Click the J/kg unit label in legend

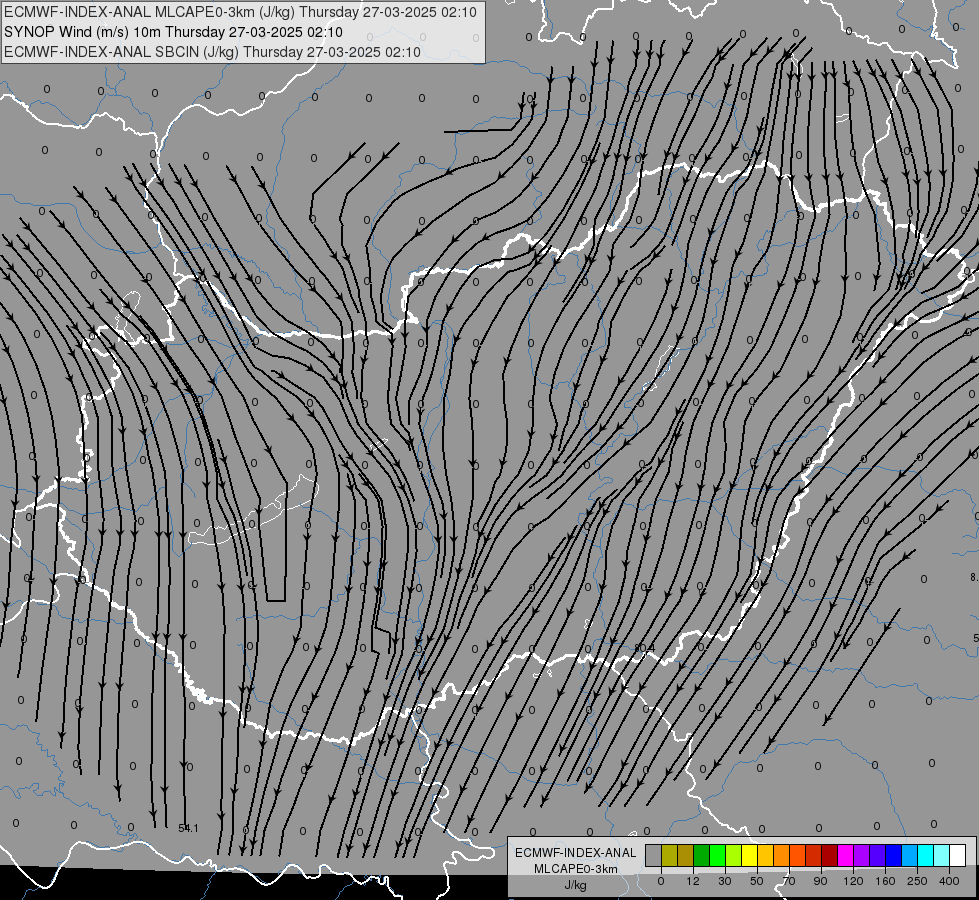tap(576, 885)
